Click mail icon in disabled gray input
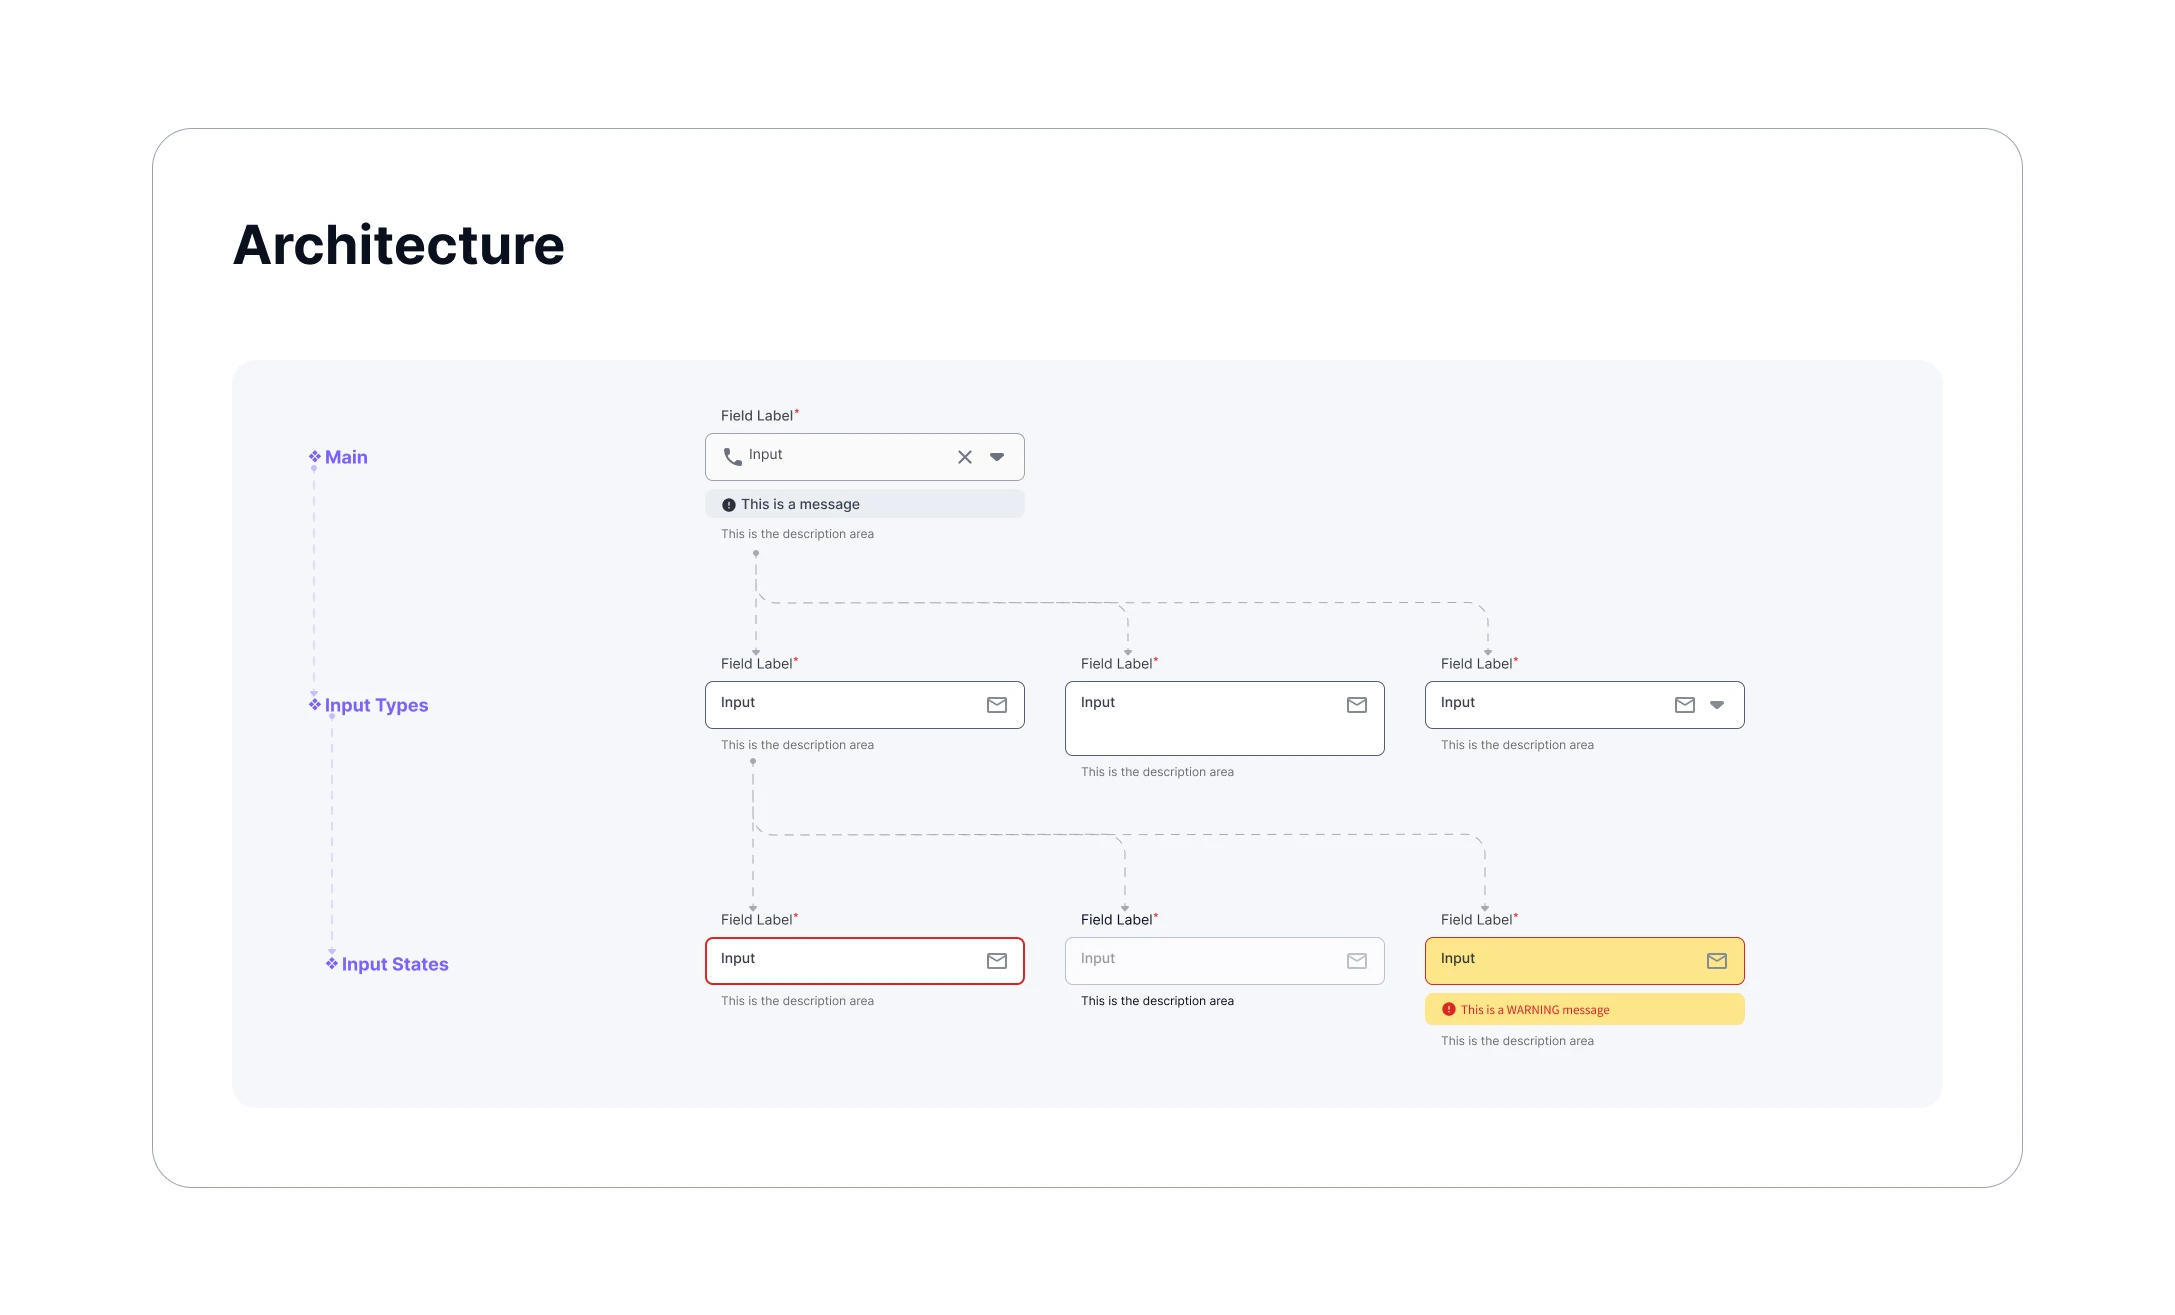Screen dimensions: 2175x1315 point(1356,961)
